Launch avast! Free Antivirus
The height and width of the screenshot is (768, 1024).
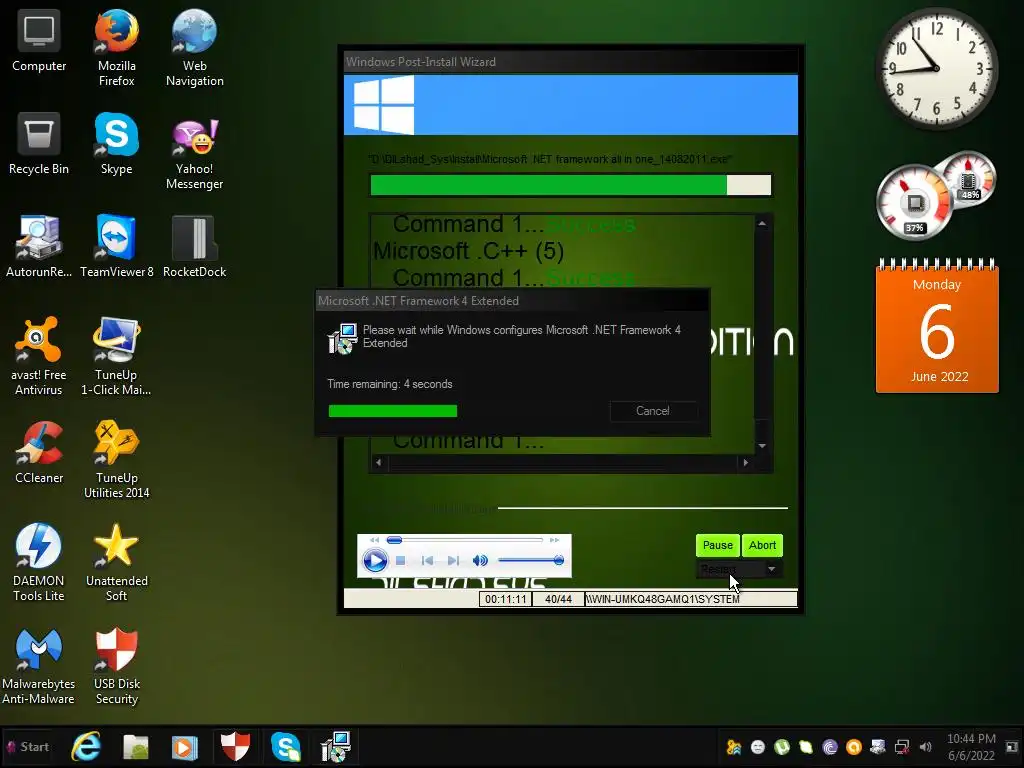39,357
